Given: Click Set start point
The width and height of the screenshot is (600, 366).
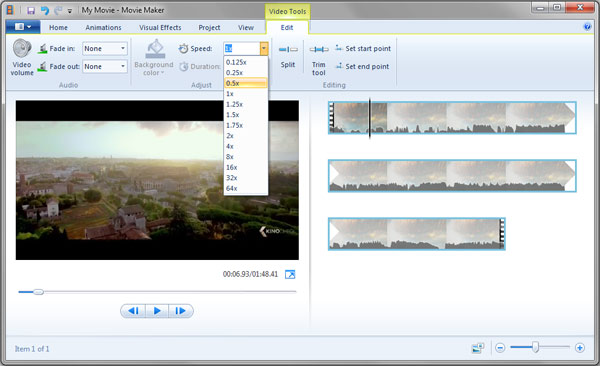Looking at the screenshot, I should [363, 48].
